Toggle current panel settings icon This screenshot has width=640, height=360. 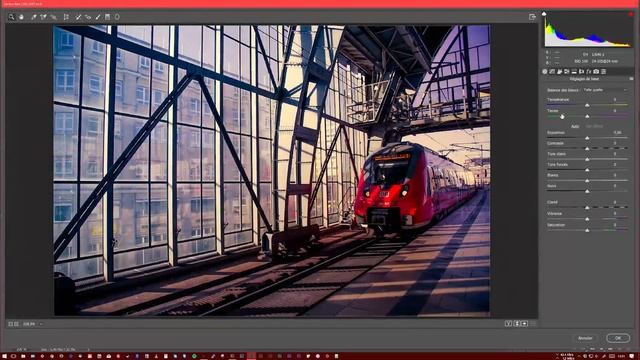point(533,324)
